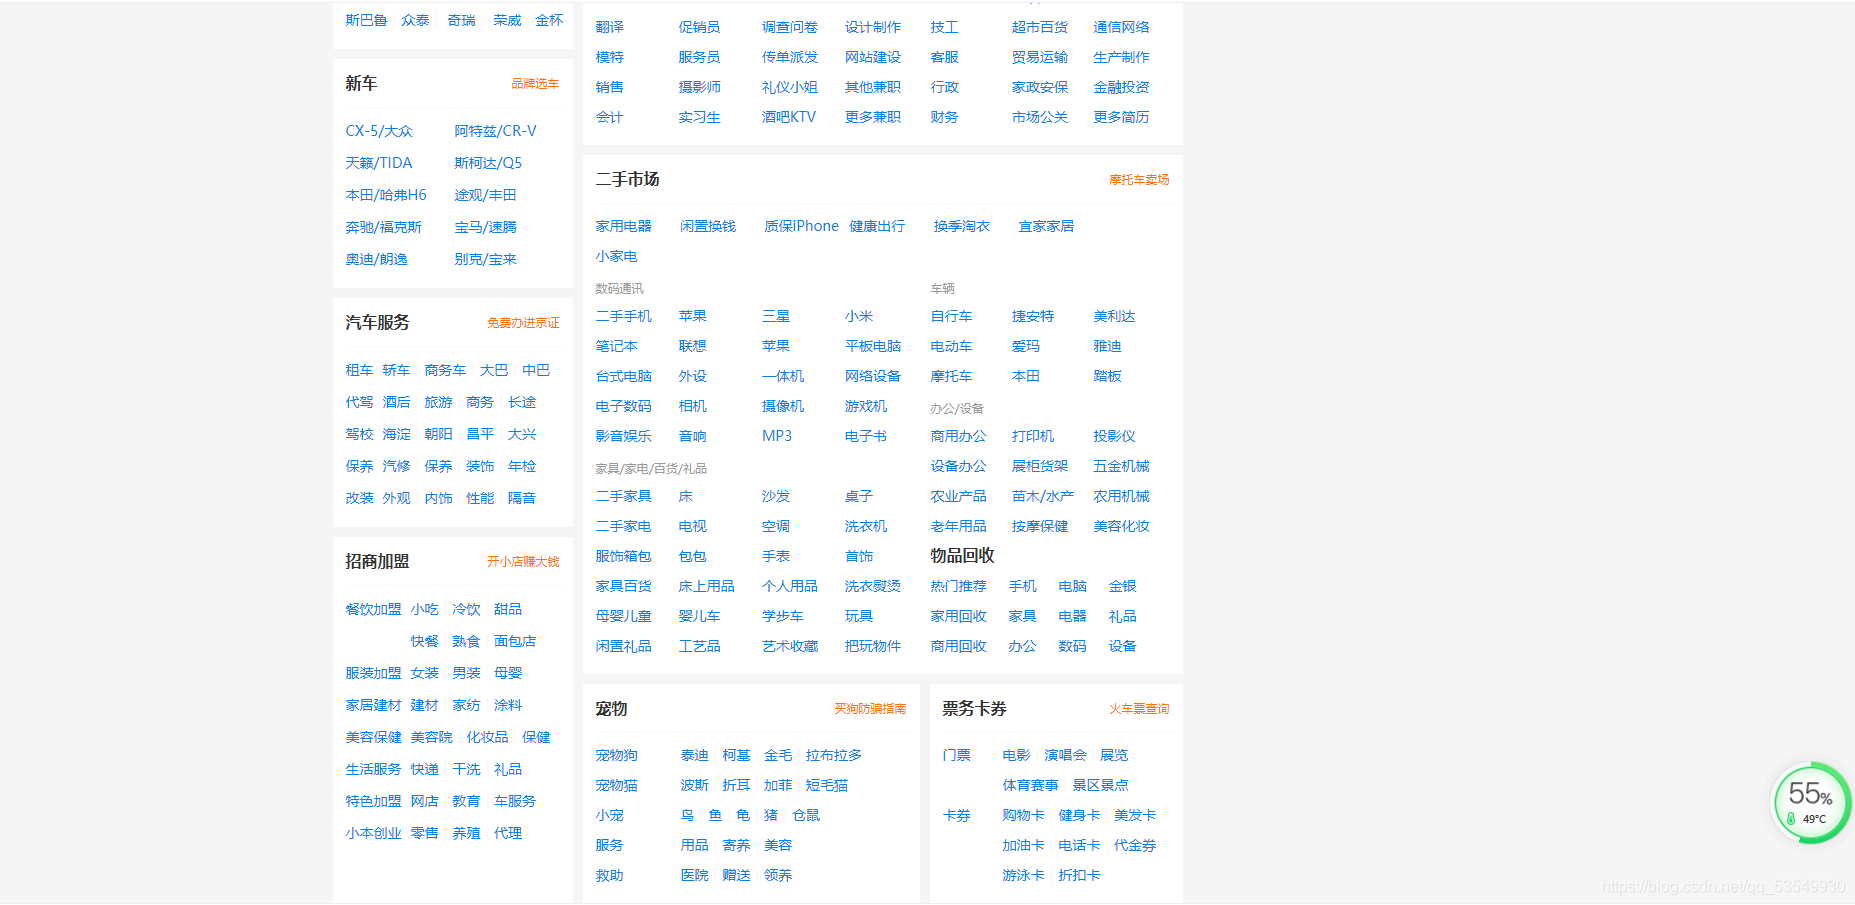Viewport: 1855px width, 905px height.
Task: Open the 斯柯达/Q5 link
Action: point(488,163)
